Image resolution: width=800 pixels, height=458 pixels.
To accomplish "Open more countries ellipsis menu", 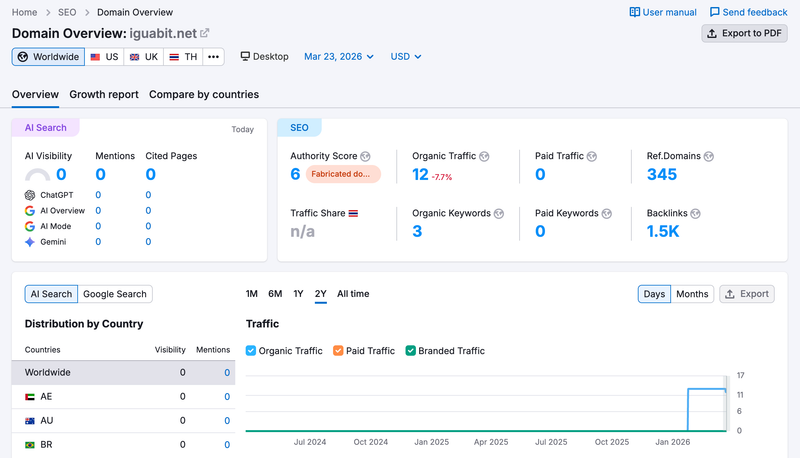I will click(x=213, y=57).
